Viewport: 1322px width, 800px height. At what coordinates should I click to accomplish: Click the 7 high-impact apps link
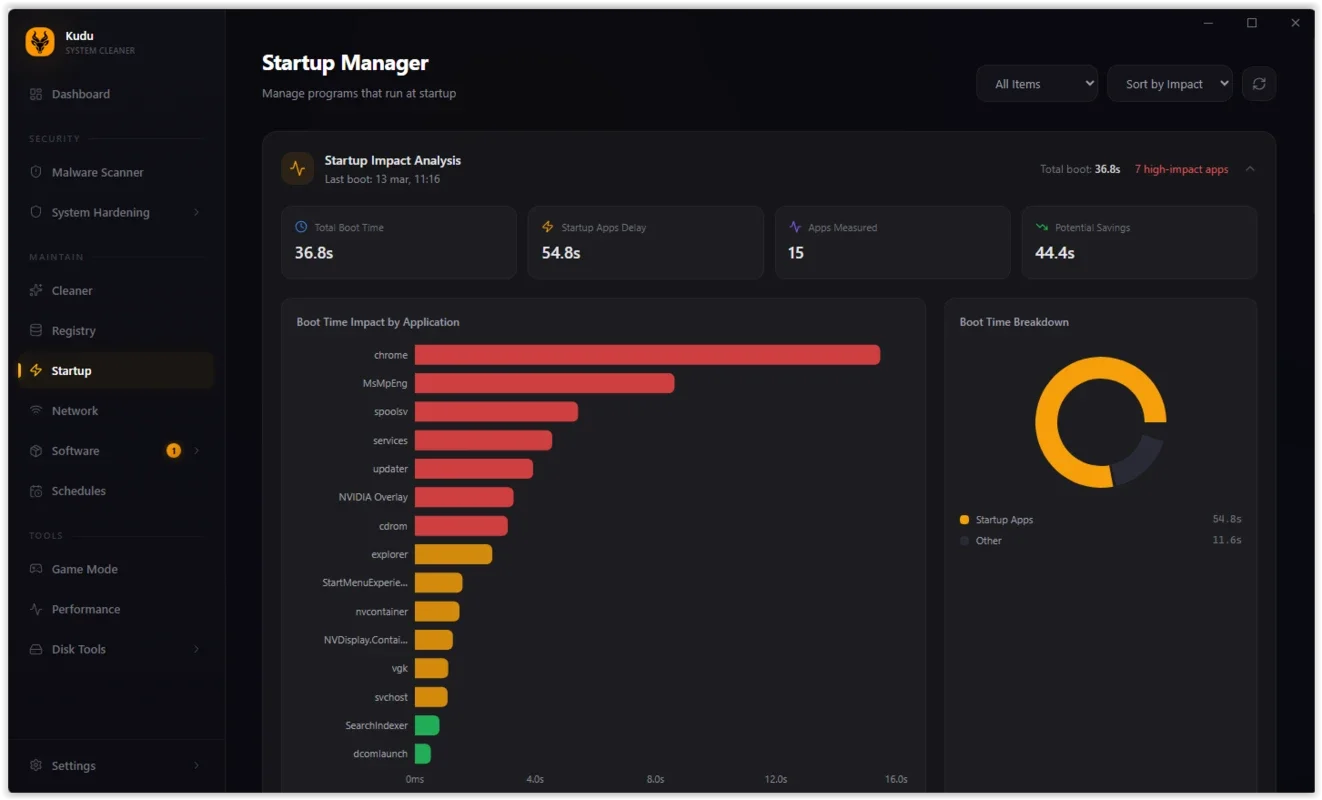(x=1181, y=169)
